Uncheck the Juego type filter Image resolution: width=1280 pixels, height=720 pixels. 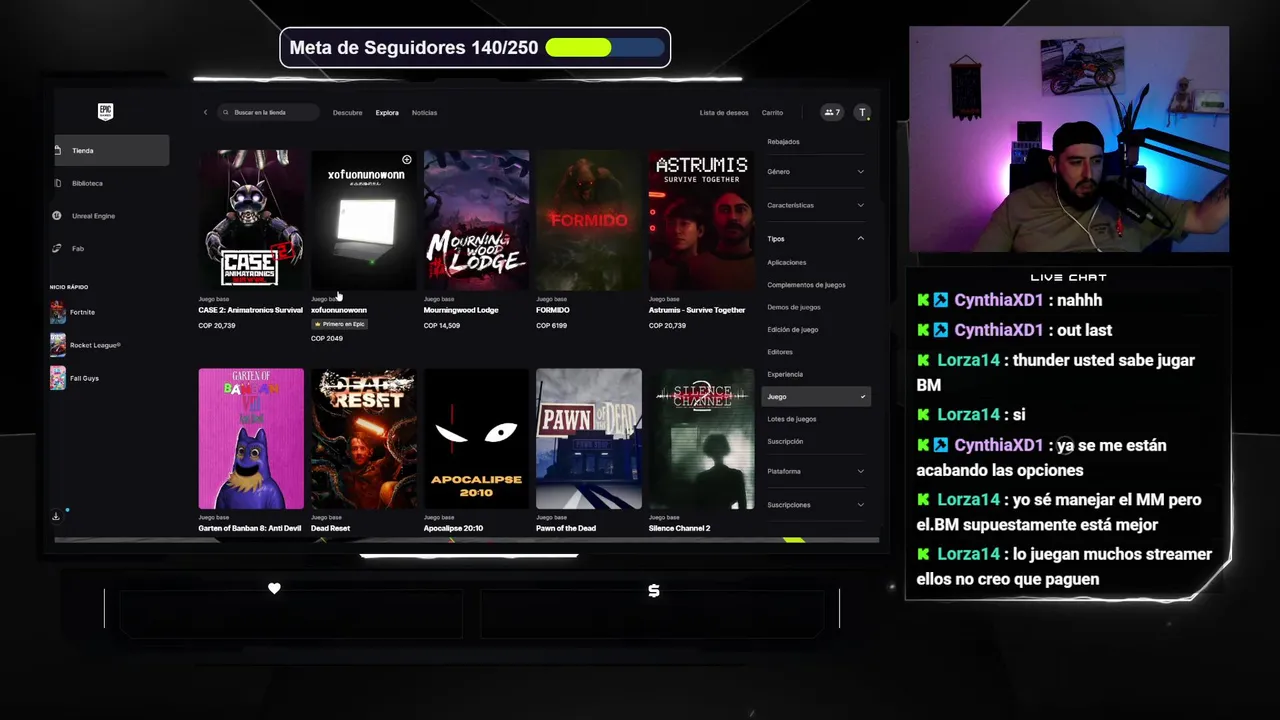point(816,397)
